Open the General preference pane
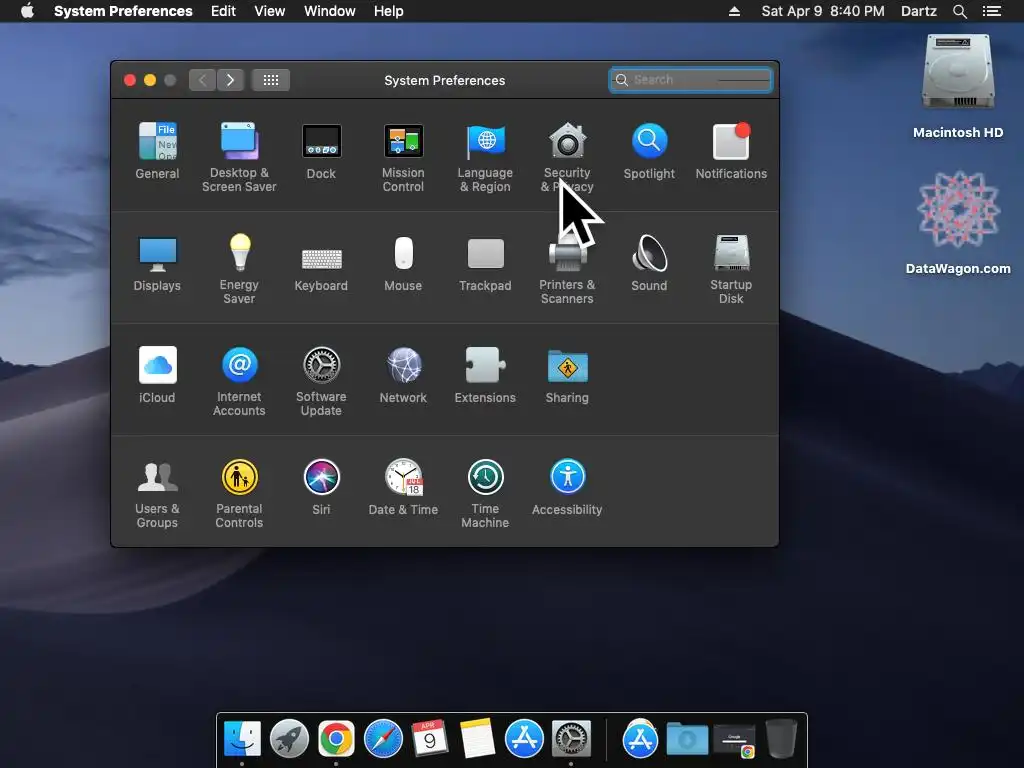Screen dimensions: 1024x768 pos(157,151)
